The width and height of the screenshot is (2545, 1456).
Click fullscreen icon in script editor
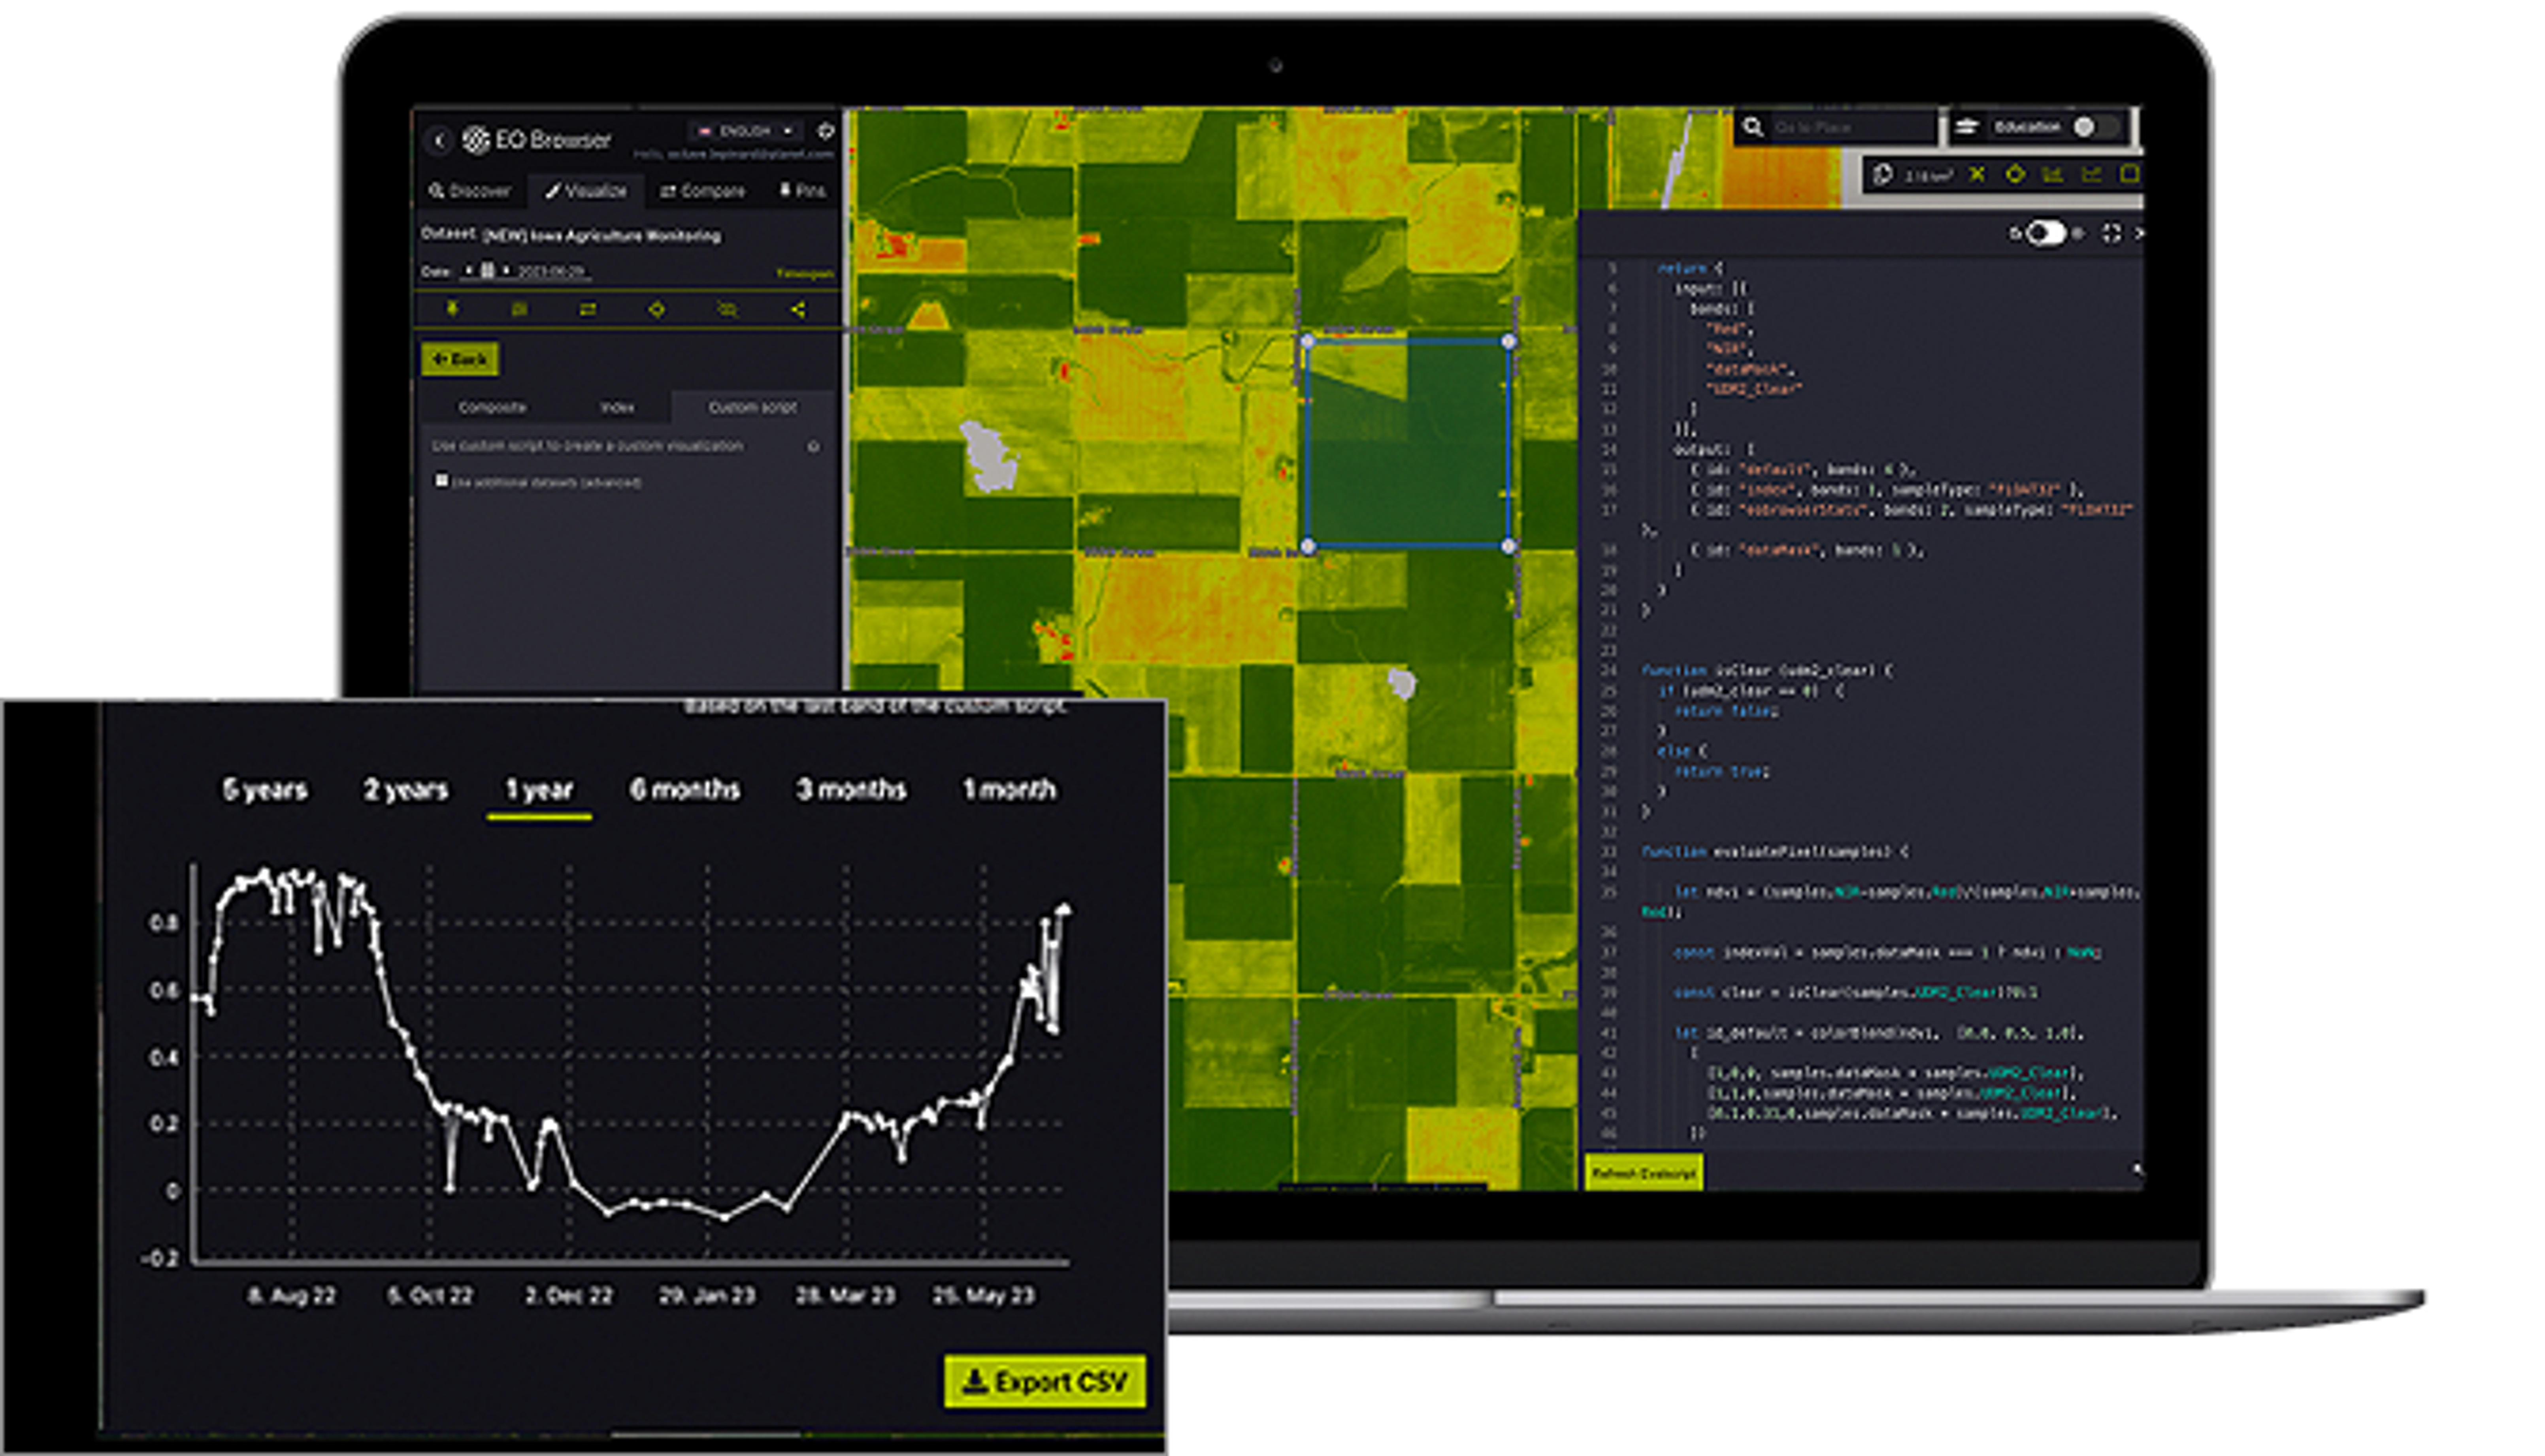tap(2111, 233)
